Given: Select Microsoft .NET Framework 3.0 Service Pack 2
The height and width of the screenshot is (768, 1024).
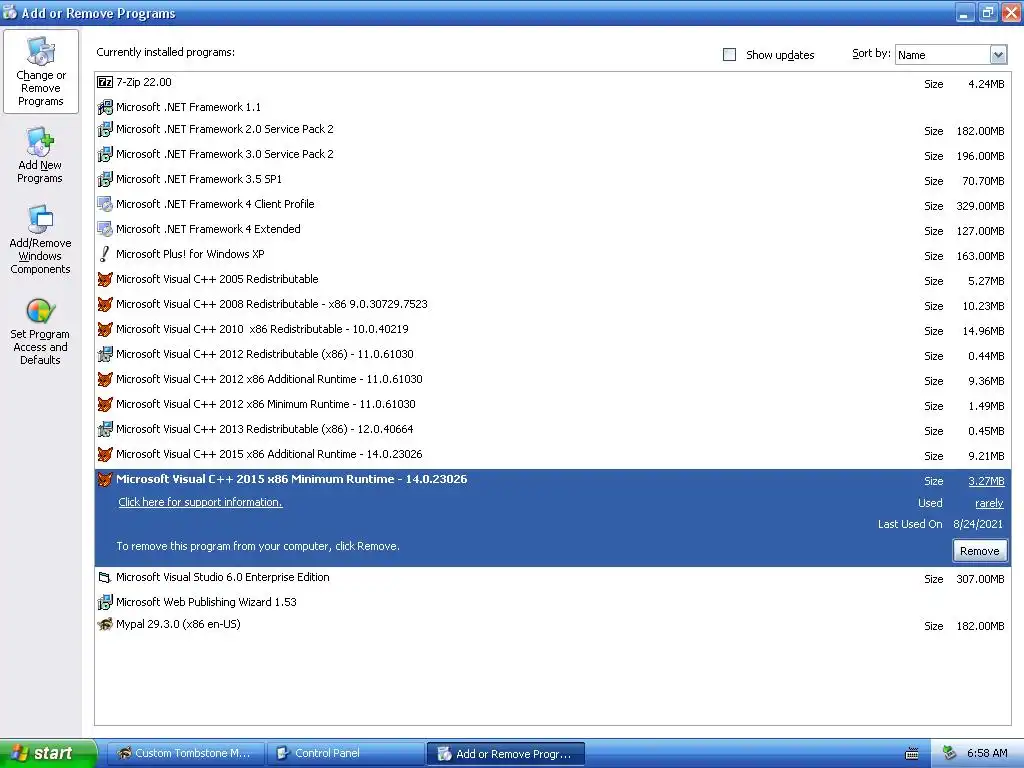Looking at the screenshot, I should (552, 155).
